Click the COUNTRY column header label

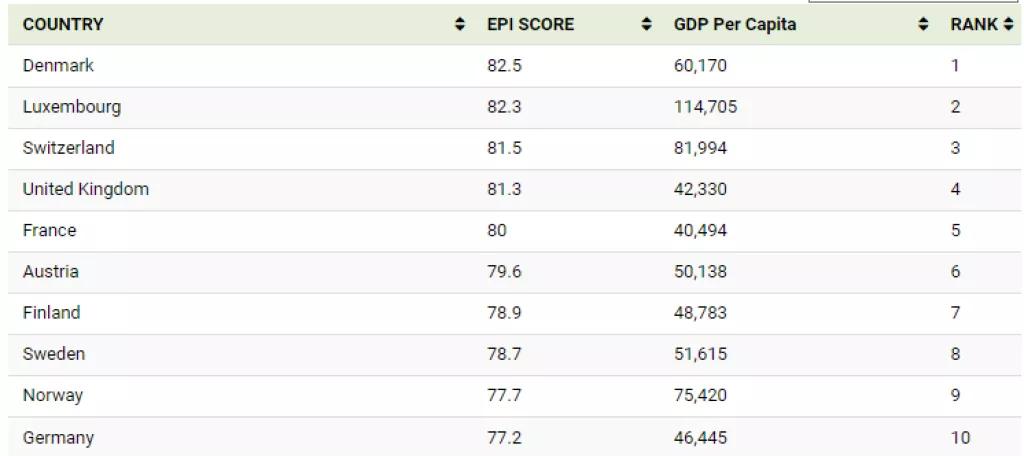tap(63, 24)
